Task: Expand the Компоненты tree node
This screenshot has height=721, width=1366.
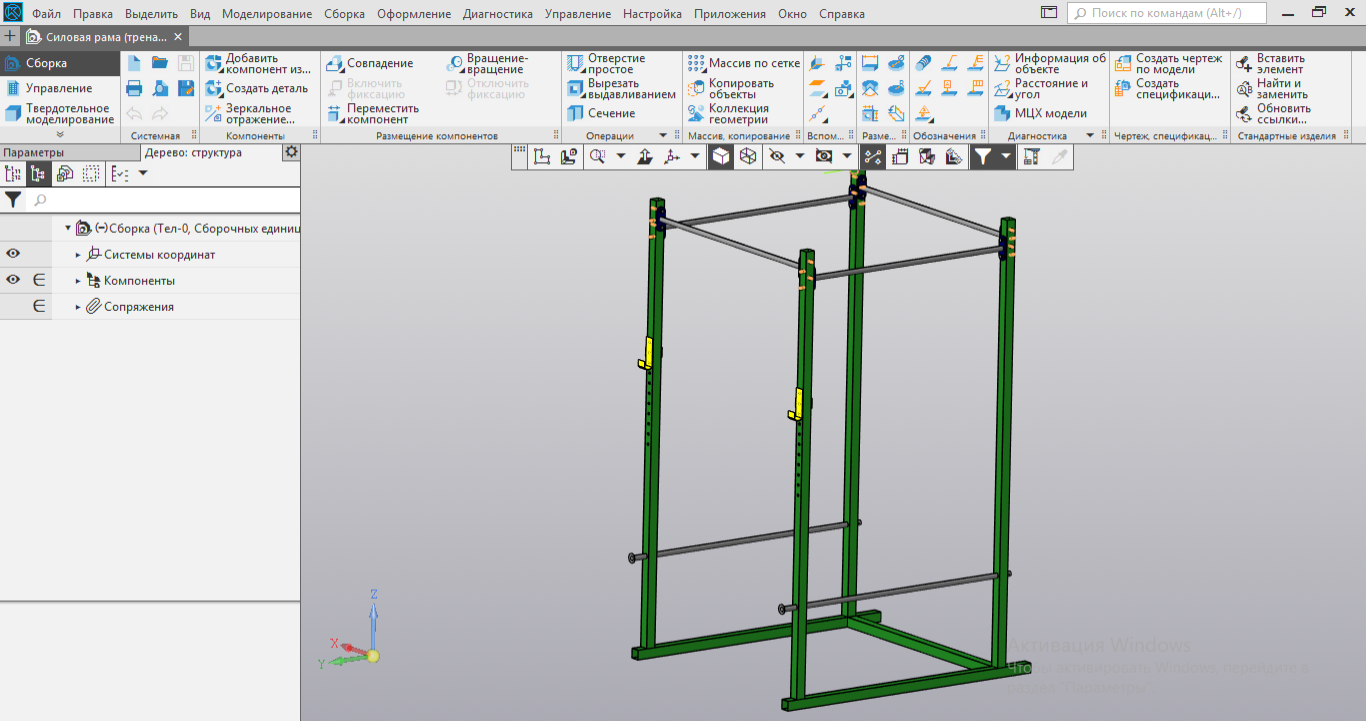Action: point(79,281)
